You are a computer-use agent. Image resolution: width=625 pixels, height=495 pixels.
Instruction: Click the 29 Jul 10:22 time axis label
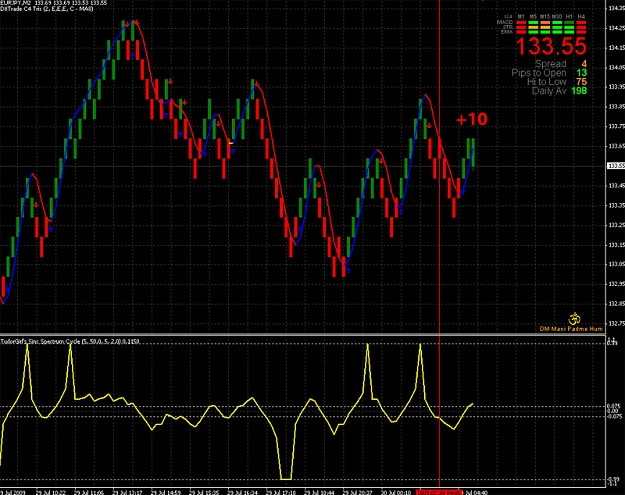click(50, 493)
